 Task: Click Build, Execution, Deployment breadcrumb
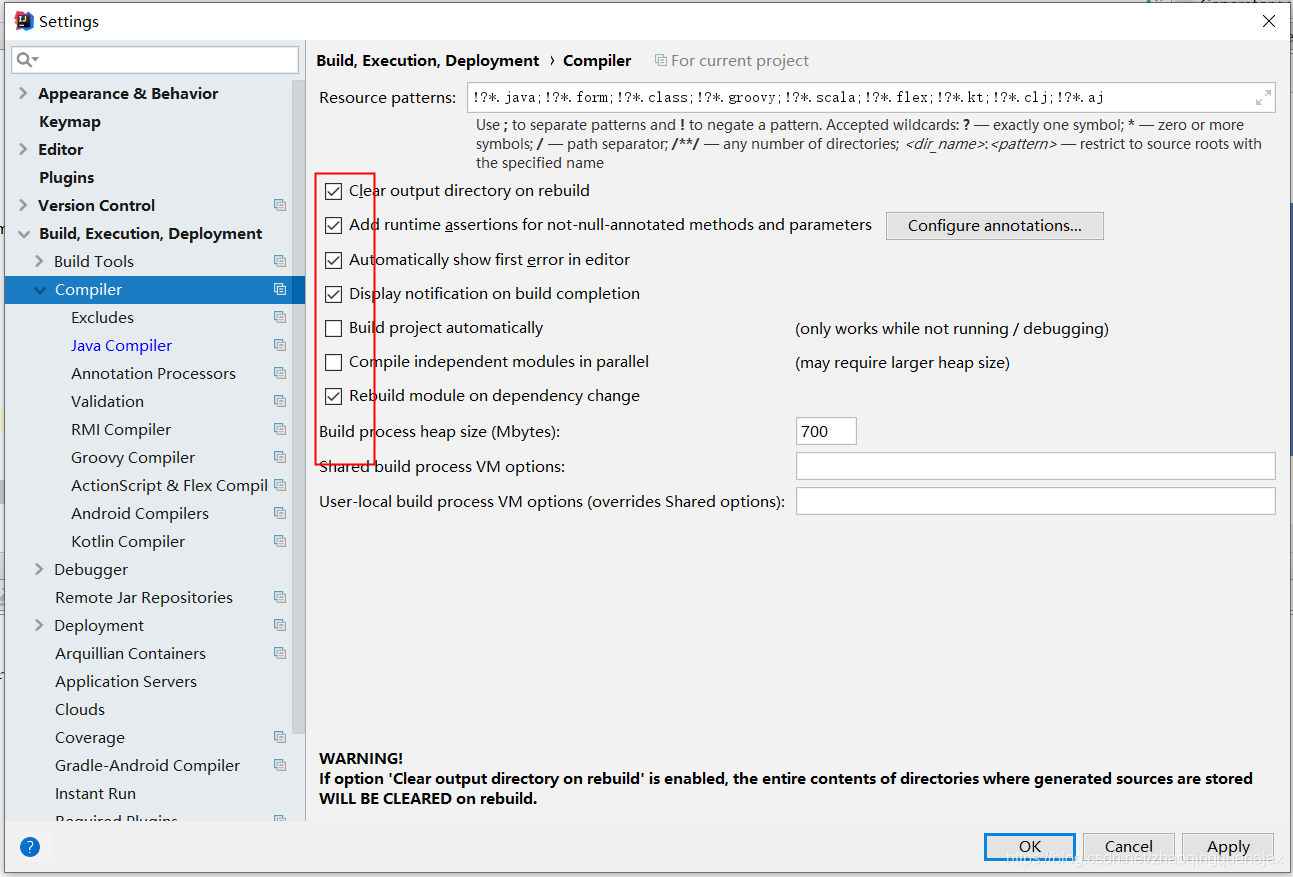click(428, 61)
